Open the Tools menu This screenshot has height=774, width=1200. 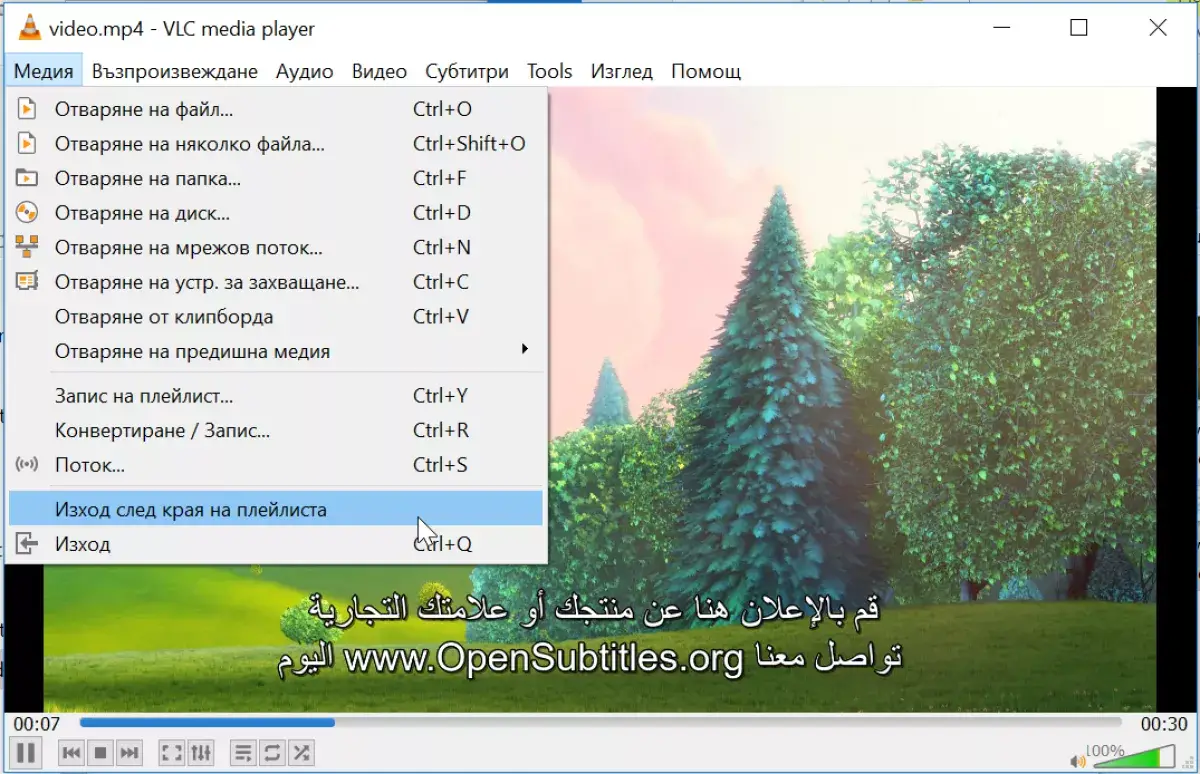point(550,71)
